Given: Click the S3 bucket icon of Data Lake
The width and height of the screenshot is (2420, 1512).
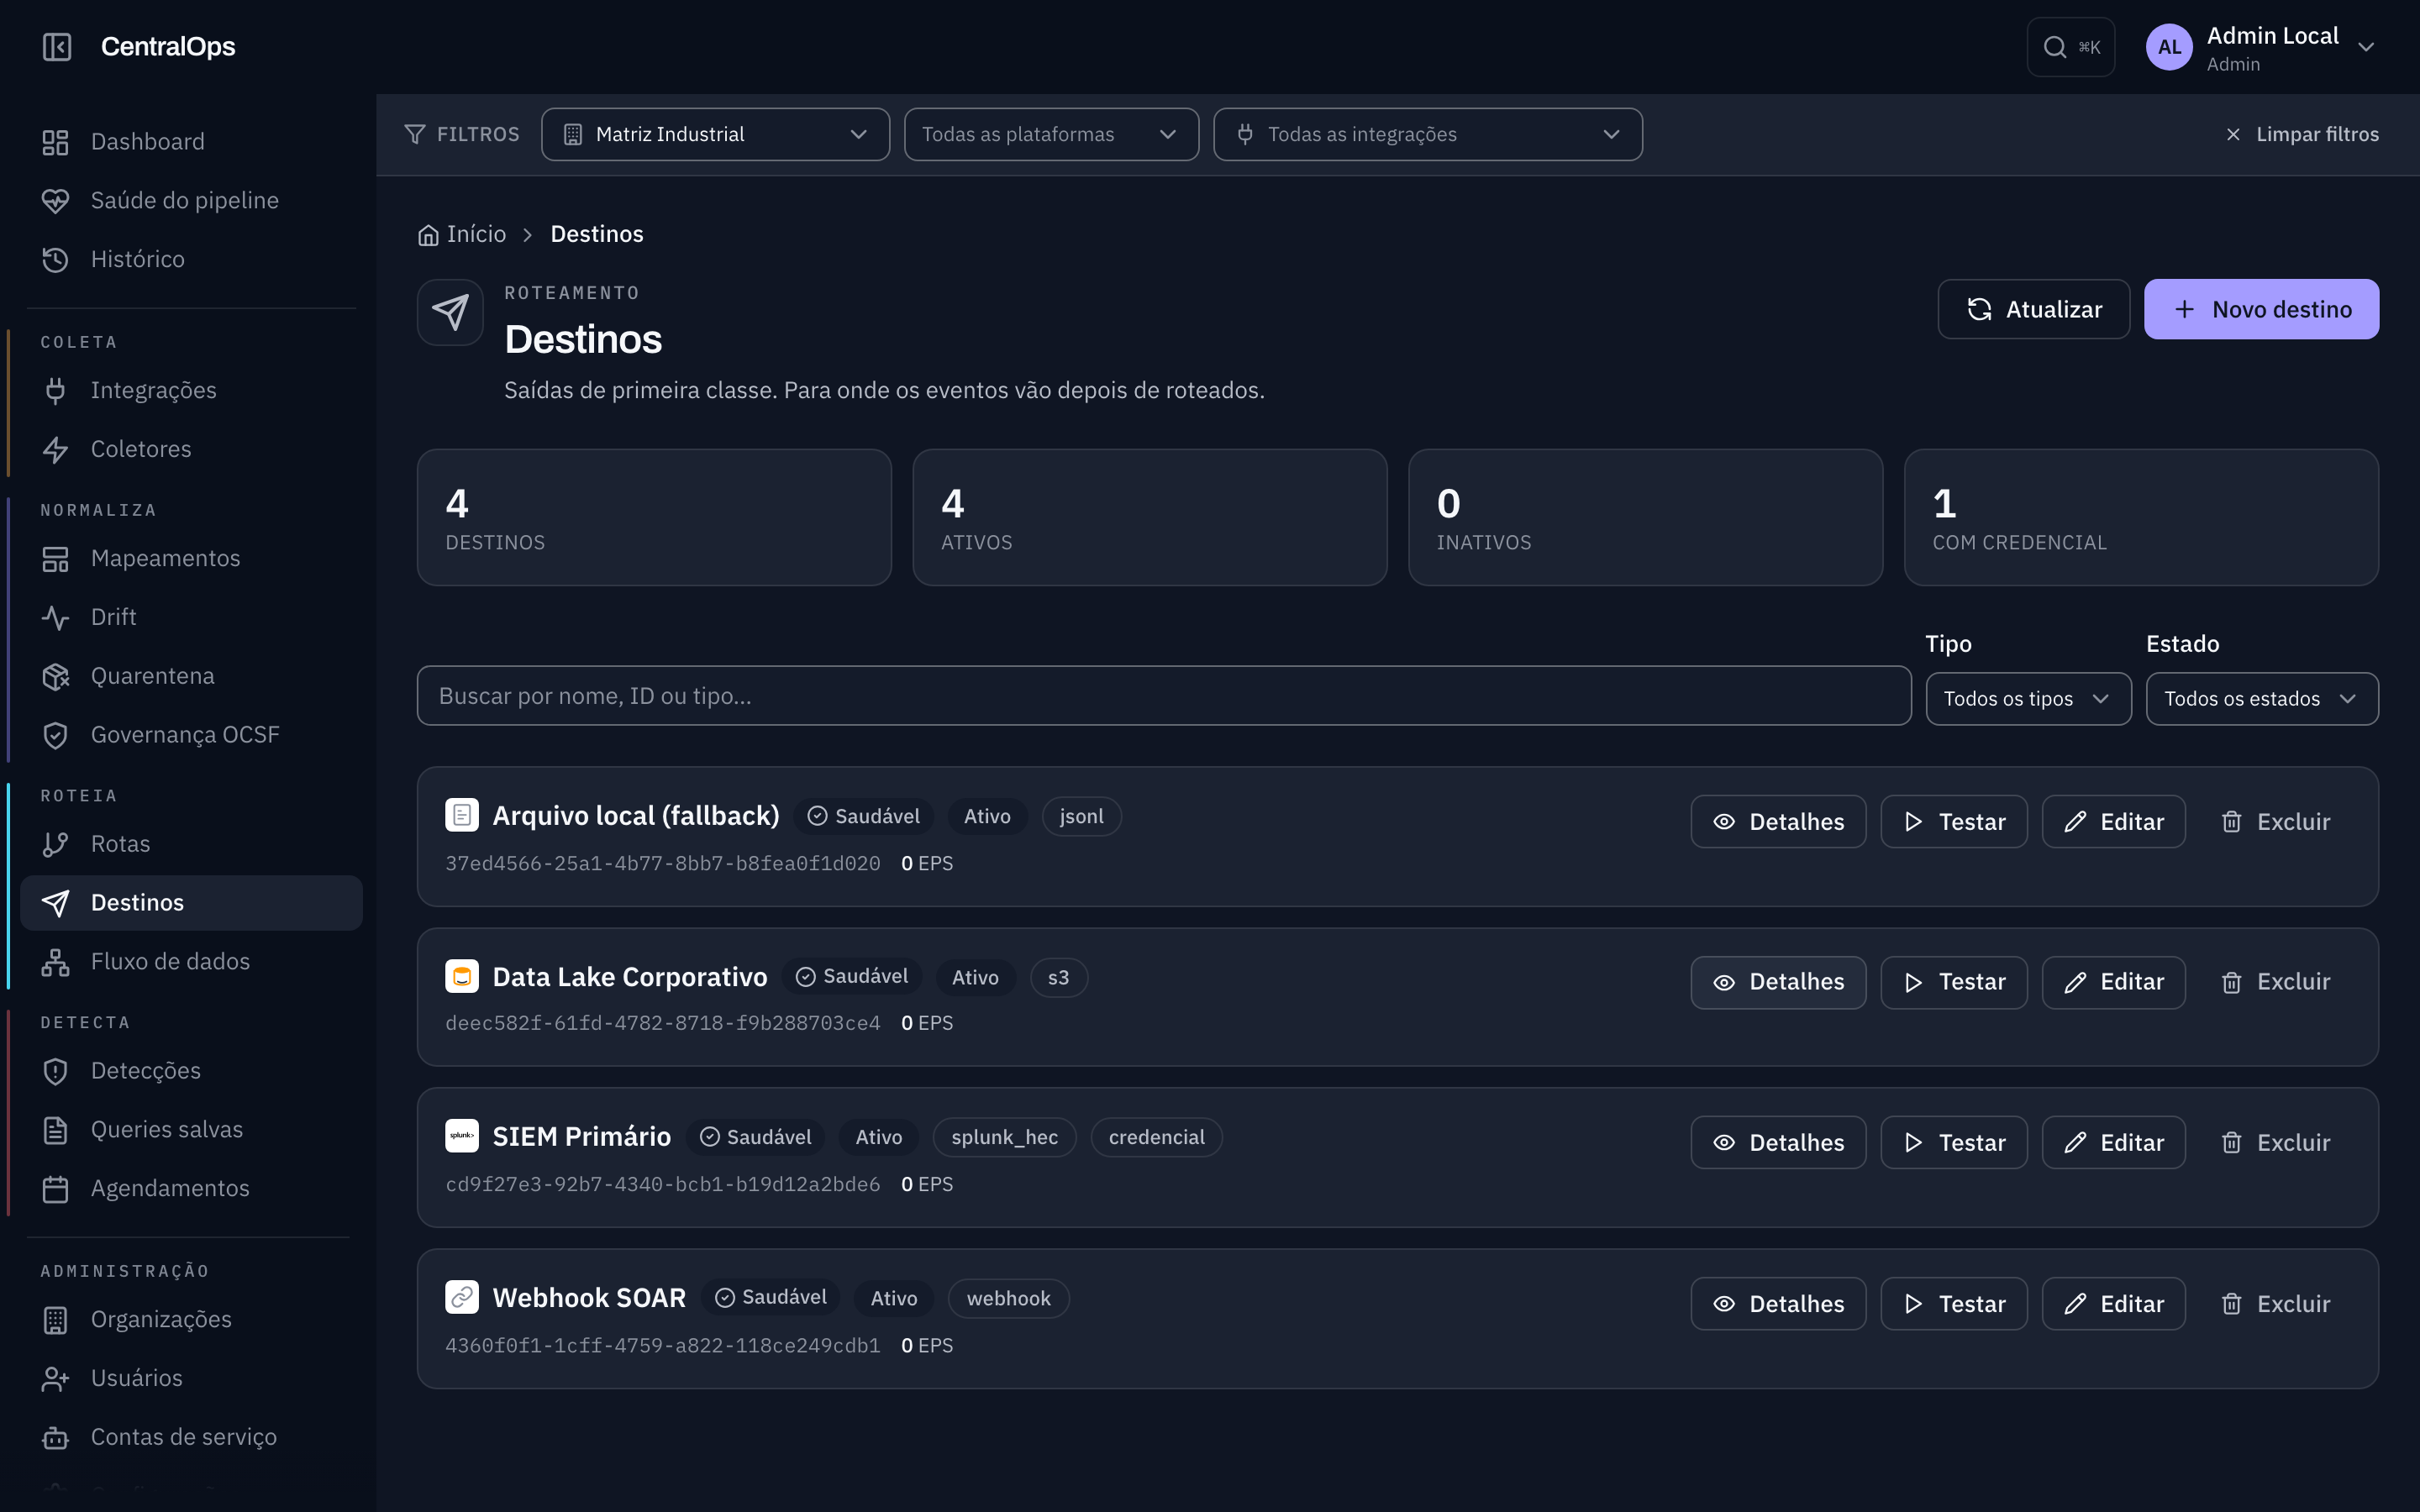Looking at the screenshot, I should pyautogui.click(x=462, y=976).
